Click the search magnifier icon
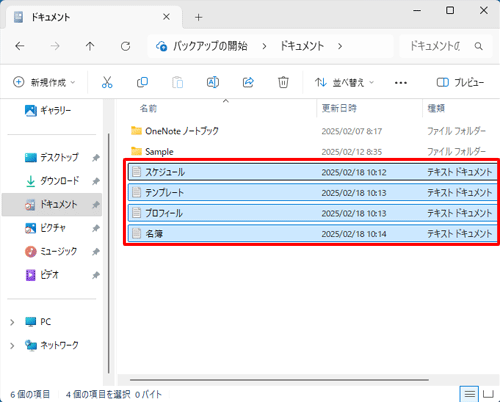The image size is (500, 402). [478, 46]
